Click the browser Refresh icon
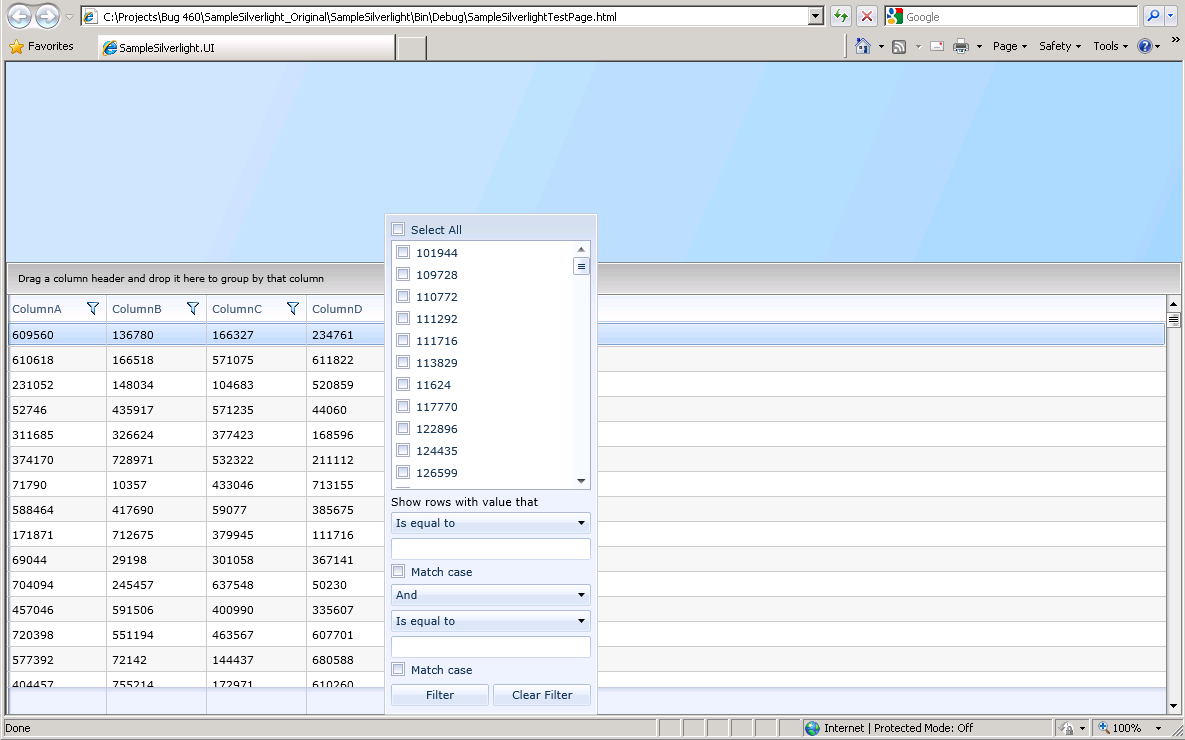Screen dimensions: 1185x740 pyautogui.click(x=840, y=16)
